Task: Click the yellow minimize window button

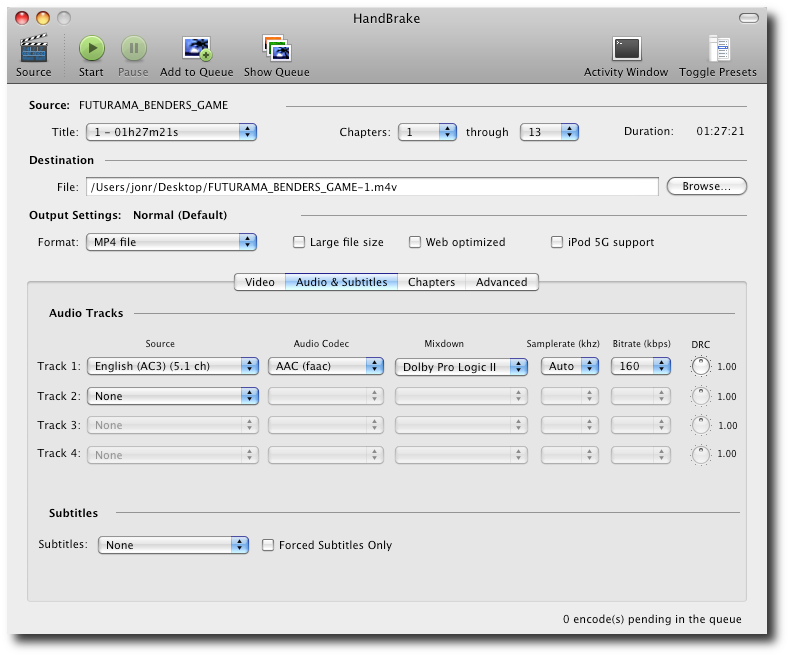Action: 43,18
